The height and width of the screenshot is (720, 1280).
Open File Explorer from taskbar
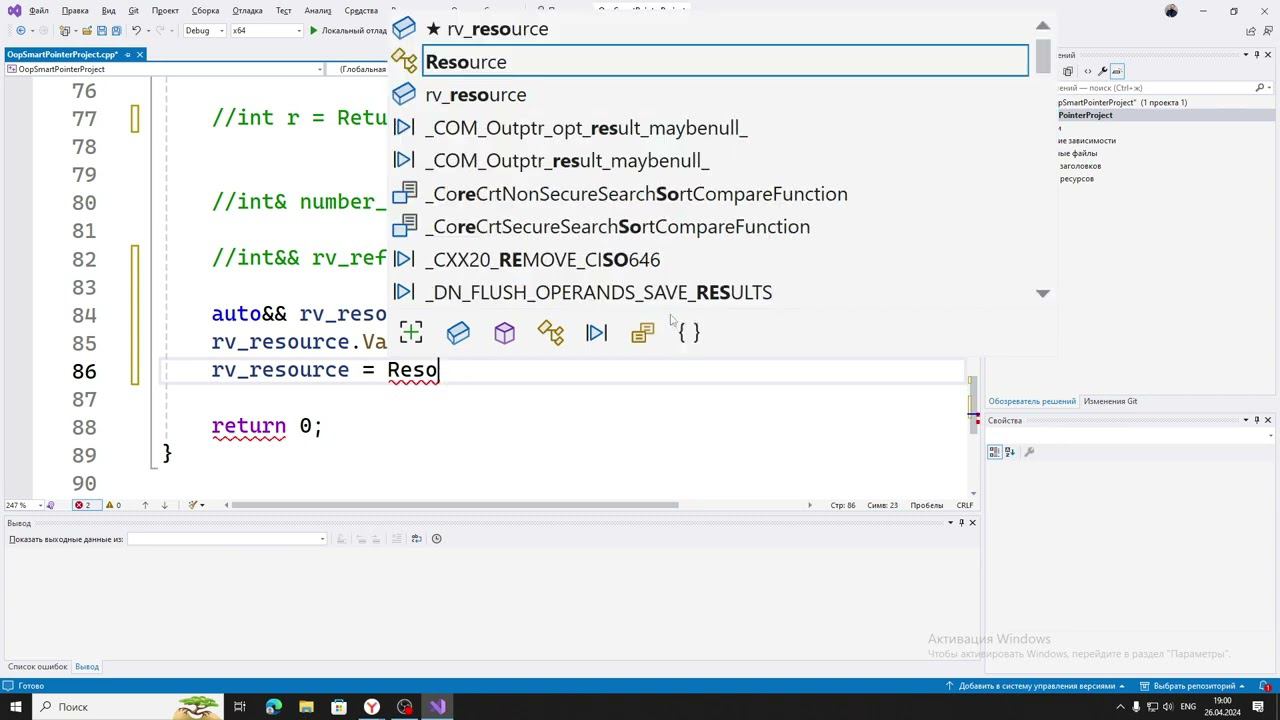(x=306, y=707)
